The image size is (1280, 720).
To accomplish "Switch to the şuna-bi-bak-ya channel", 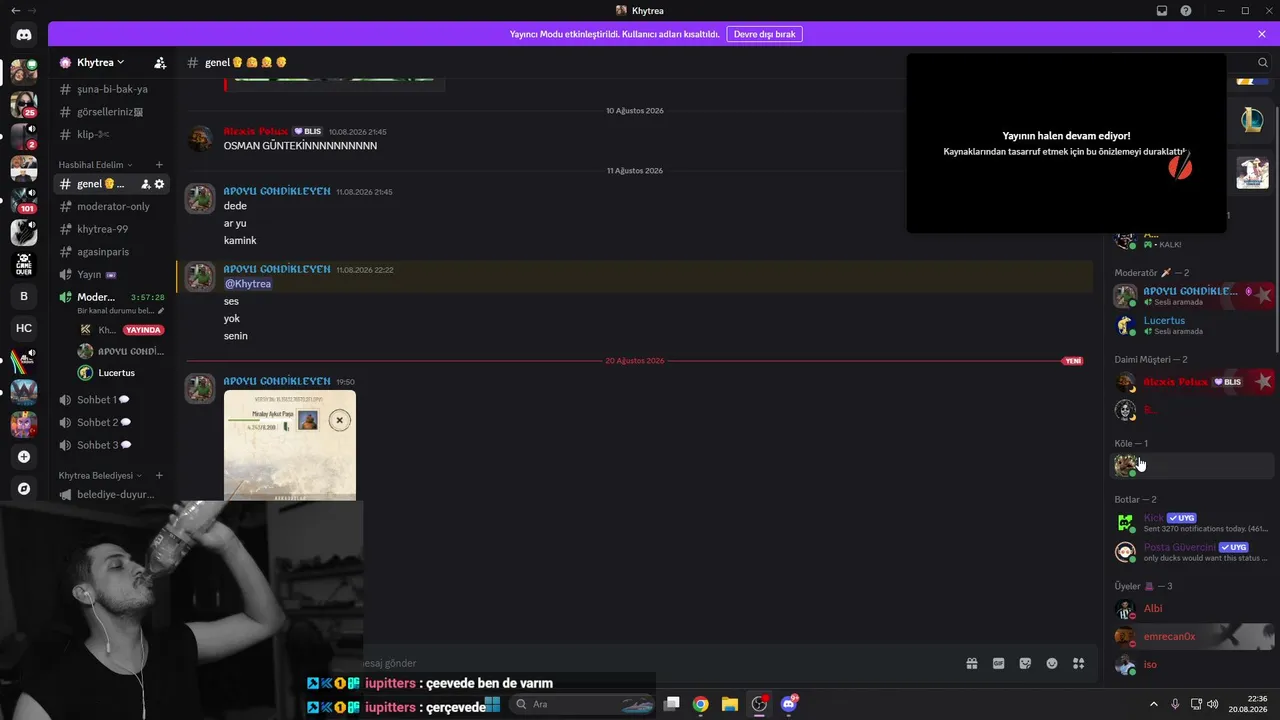I will click(112, 89).
